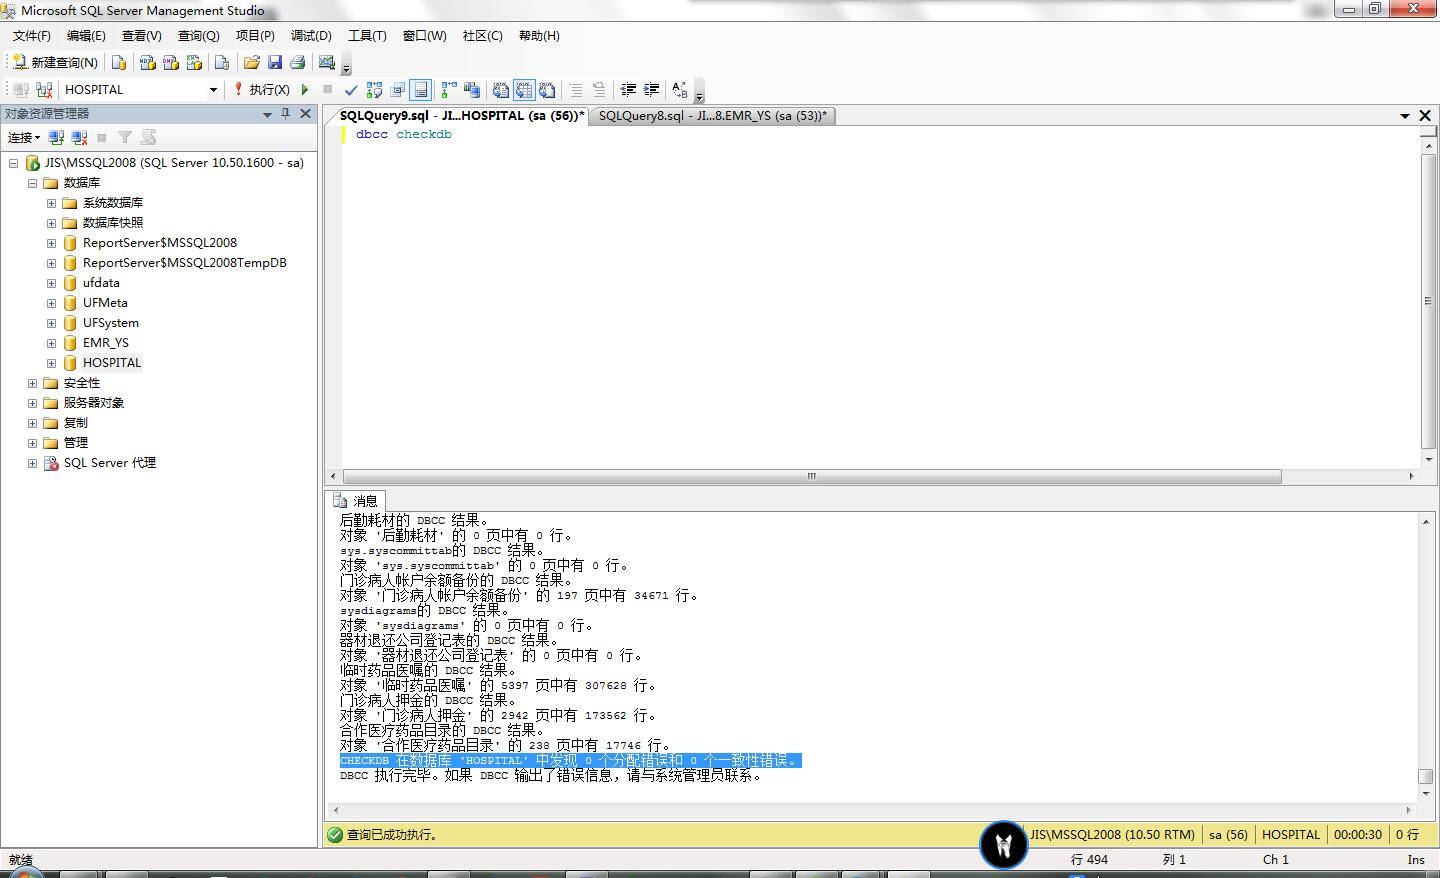Viewport: 1440px width, 878px height.
Task: Click the New Query (新建查询) button
Action: 55,62
